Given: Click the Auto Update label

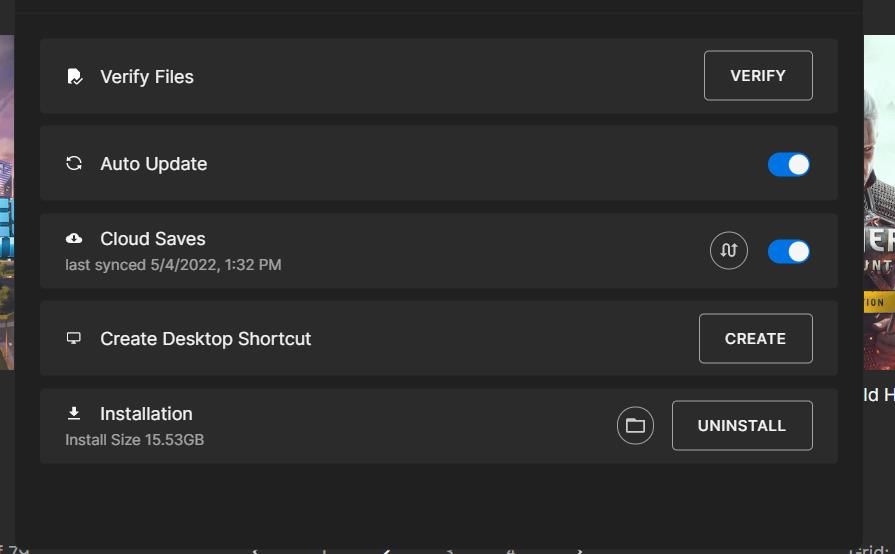Looking at the screenshot, I should [154, 164].
